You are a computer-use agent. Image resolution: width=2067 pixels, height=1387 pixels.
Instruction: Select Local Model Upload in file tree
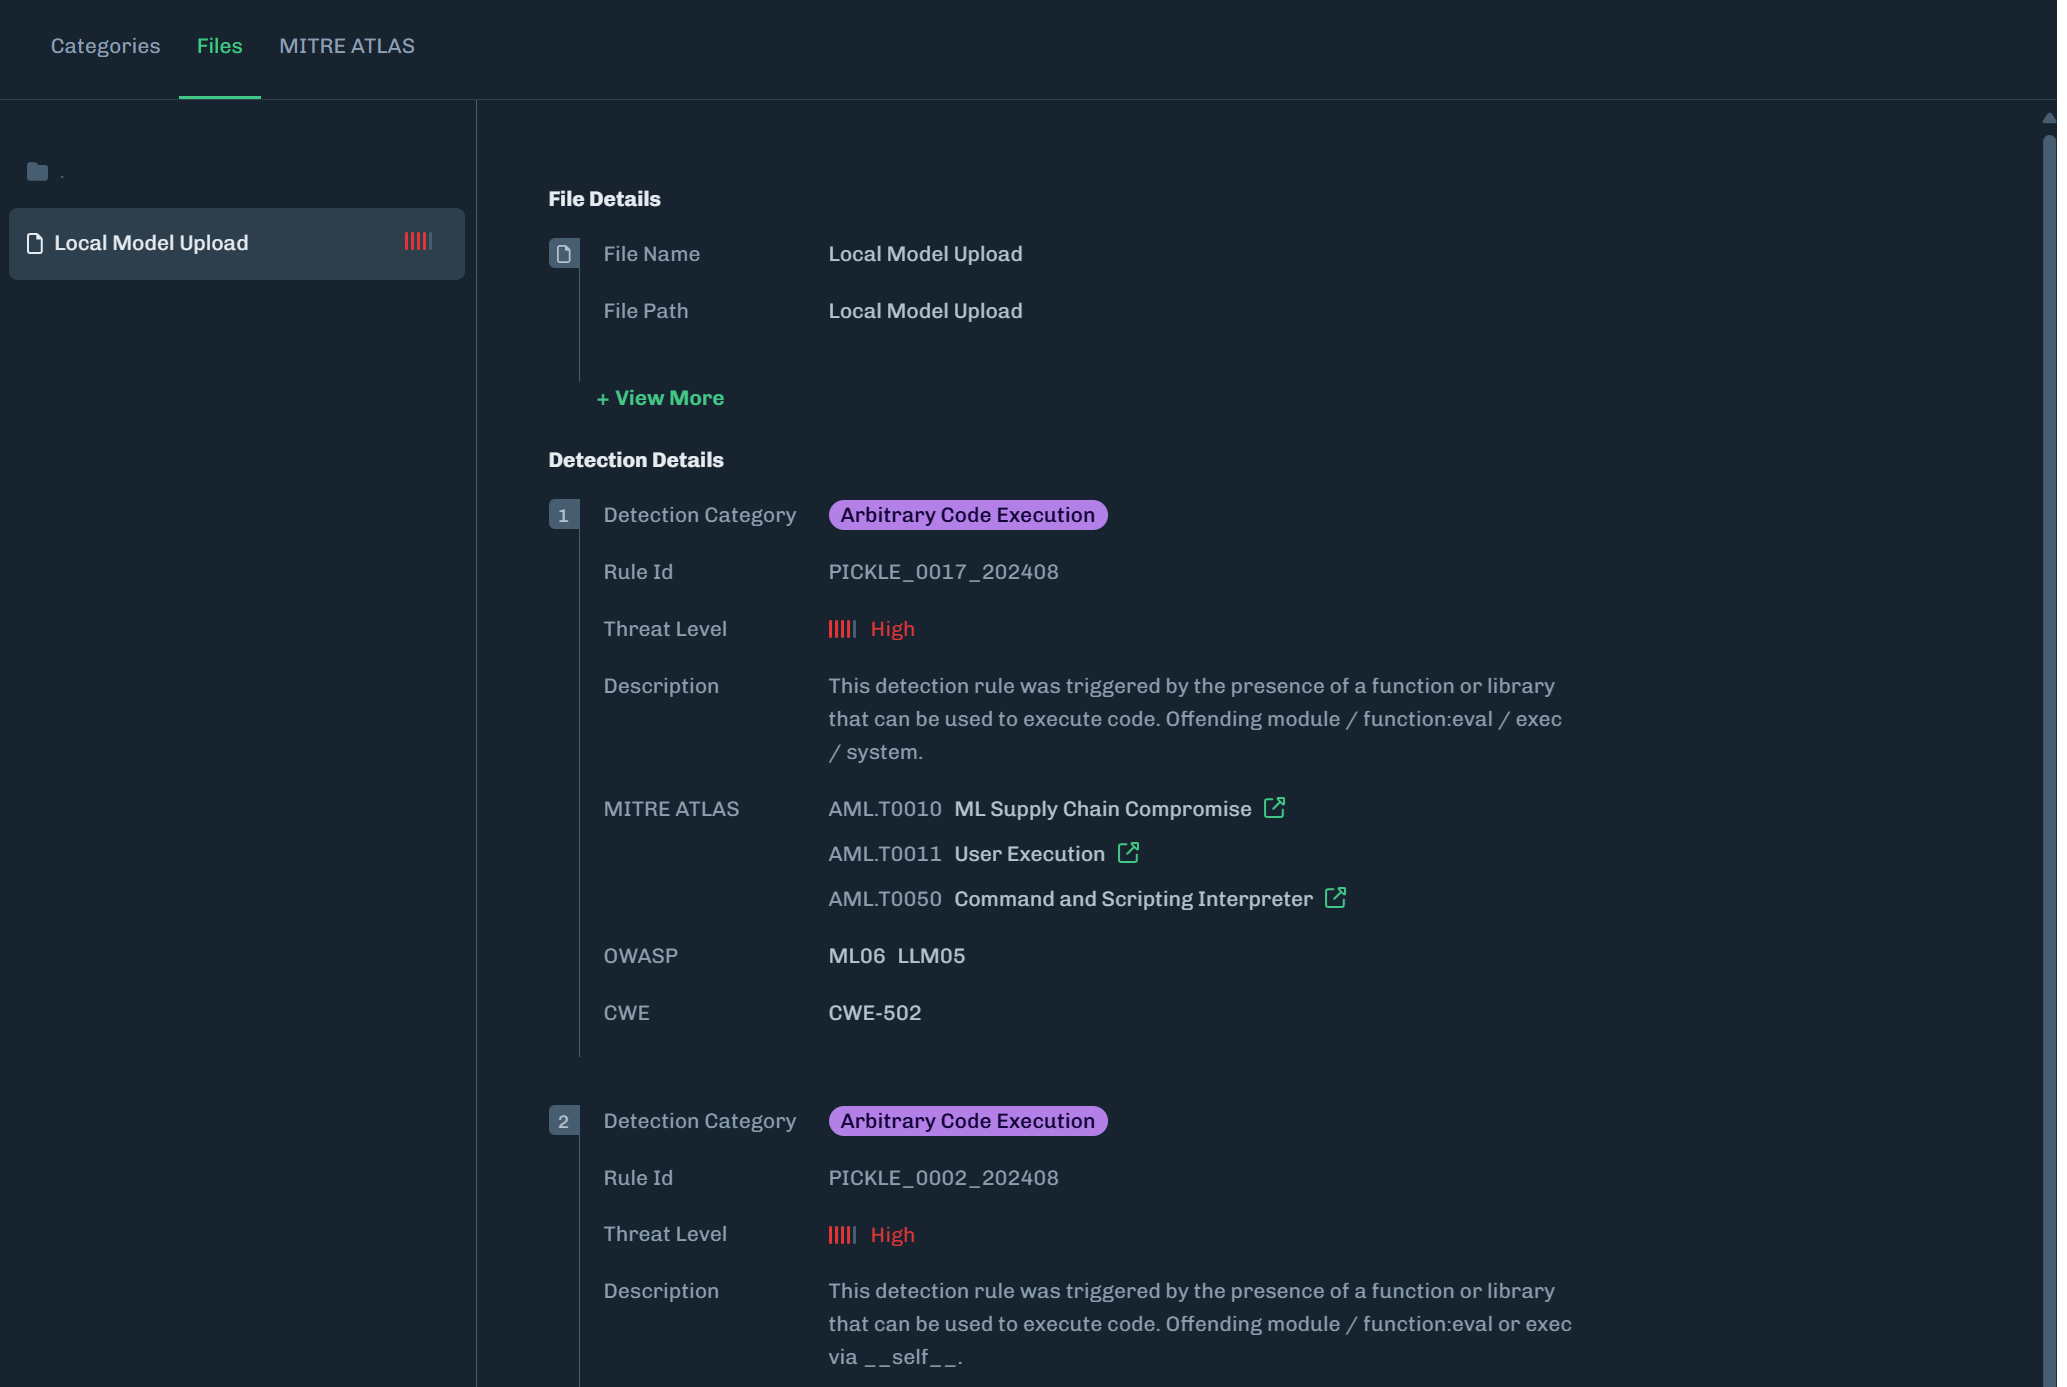coord(151,243)
